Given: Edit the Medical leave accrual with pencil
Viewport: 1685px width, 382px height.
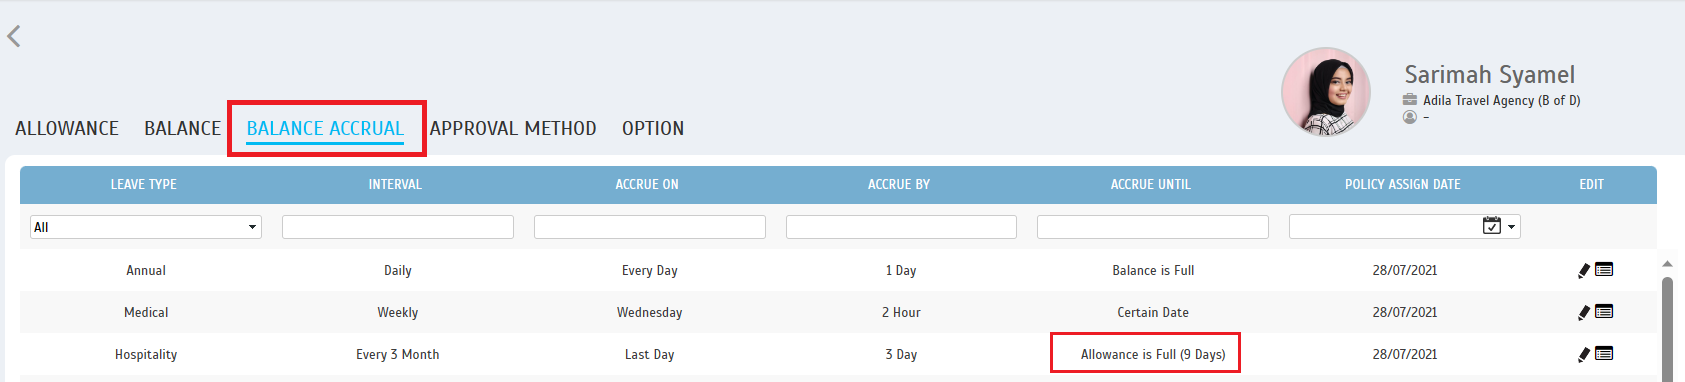Looking at the screenshot, I should tap(1584, 312).
